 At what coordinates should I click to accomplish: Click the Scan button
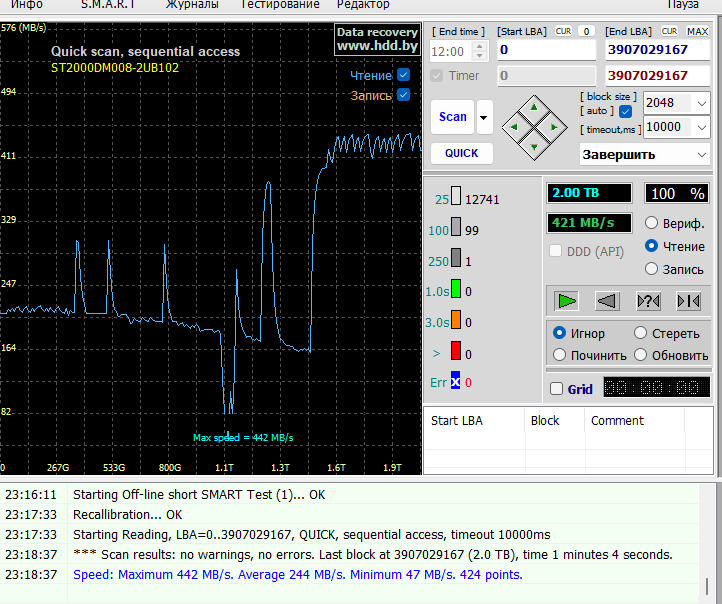click(453, 117)
